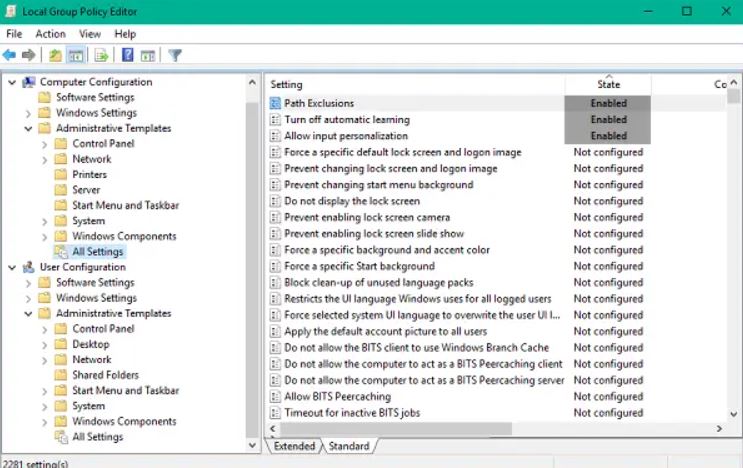Screen dimensions: 743x468
Task: Click the Filter funnel toolbar icon
Action: click(175, 55)
